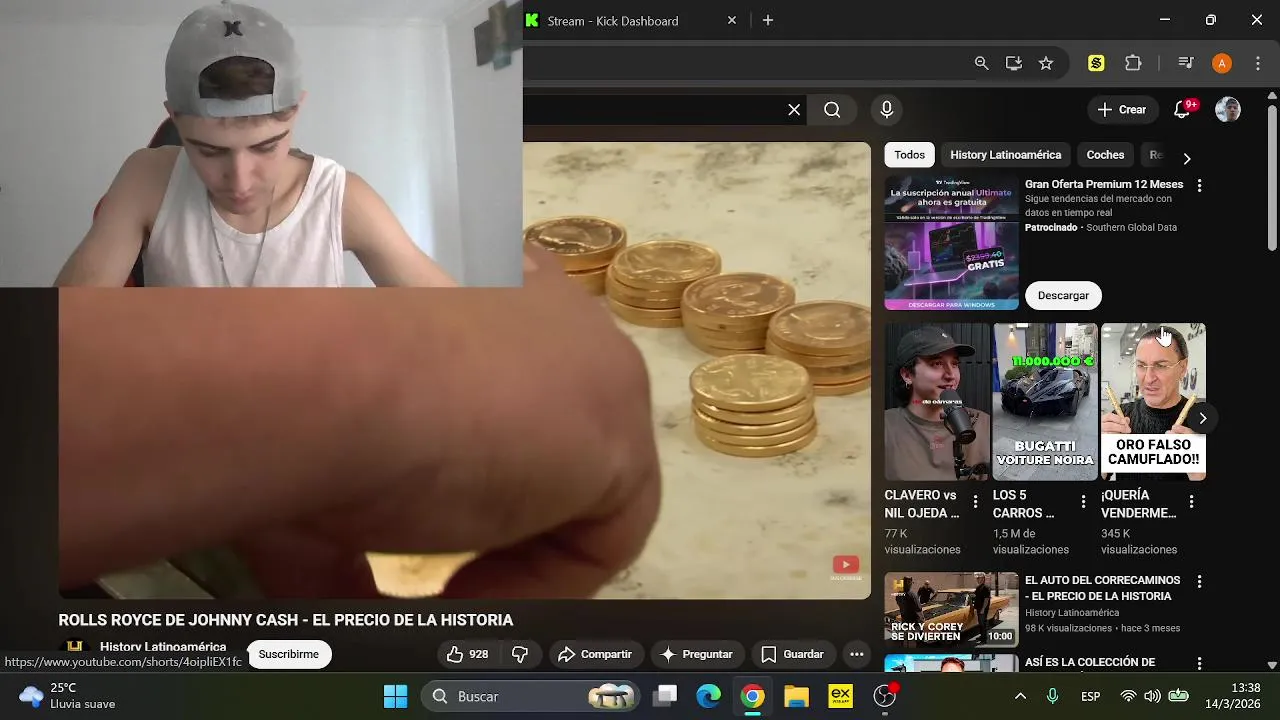Viewport: 1280px width, 720px height.
Task: Open options for ¡QUERÍA VENDERME short
Action: [x=1191, y=502]
